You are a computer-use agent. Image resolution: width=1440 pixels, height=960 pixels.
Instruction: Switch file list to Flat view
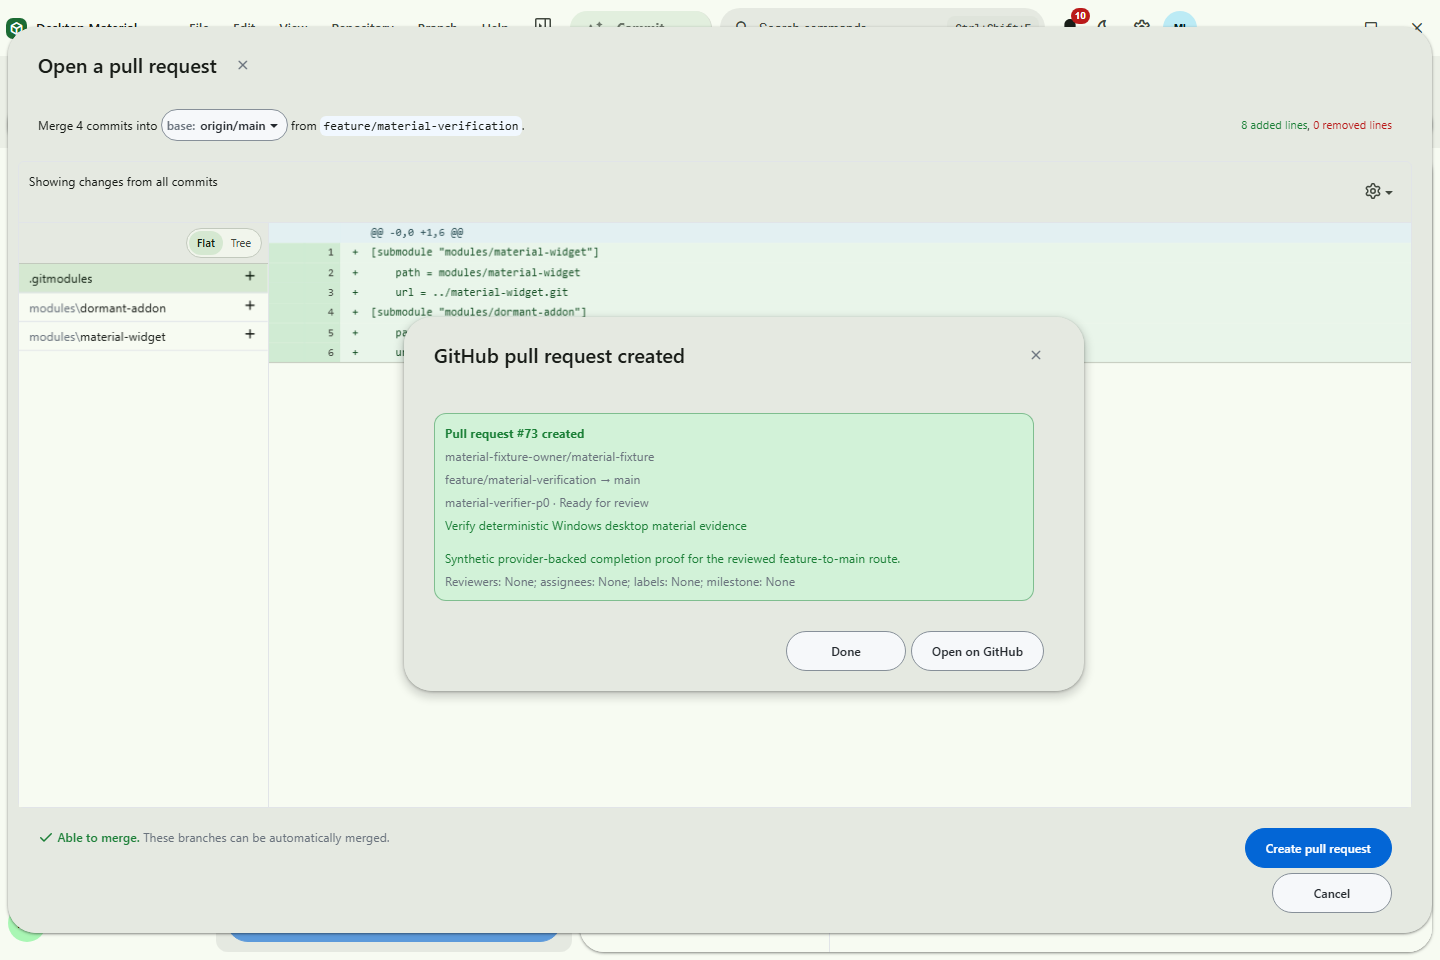(206, 243)
